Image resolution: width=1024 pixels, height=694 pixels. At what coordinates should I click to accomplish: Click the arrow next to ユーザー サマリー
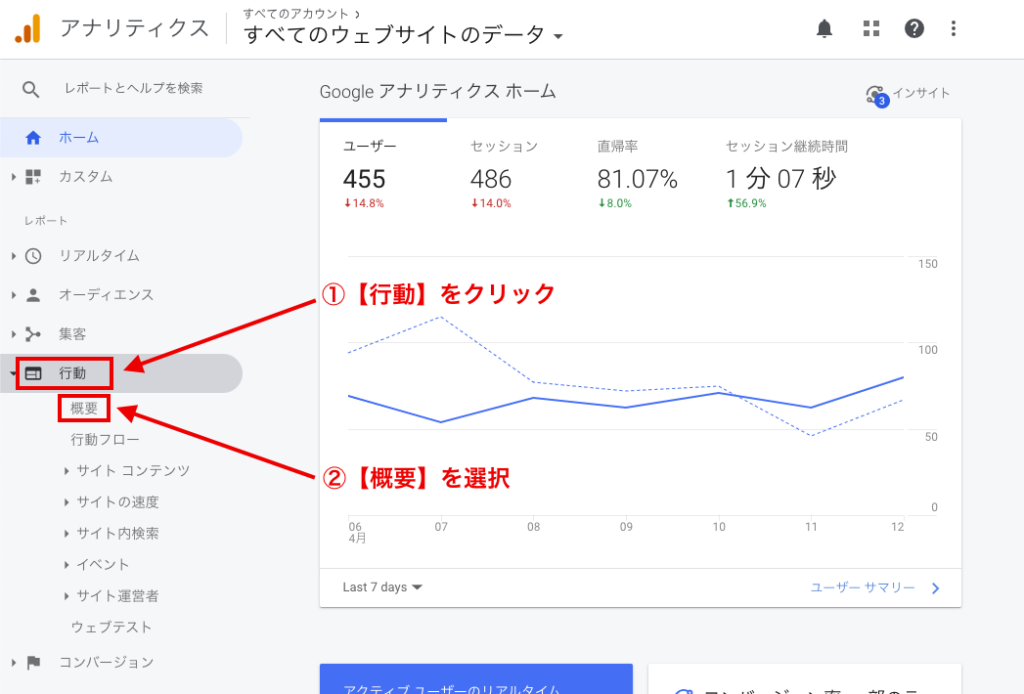click(x=935, y=588)
